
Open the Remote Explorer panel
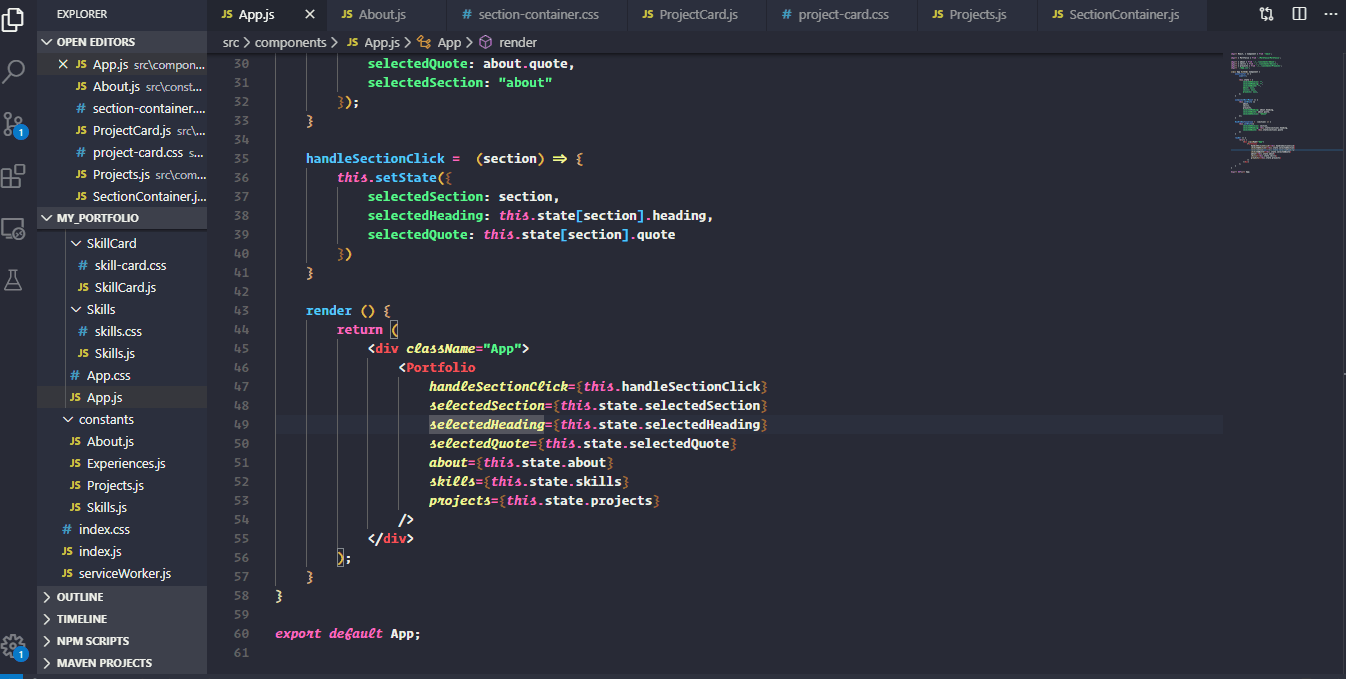[13, 228]
